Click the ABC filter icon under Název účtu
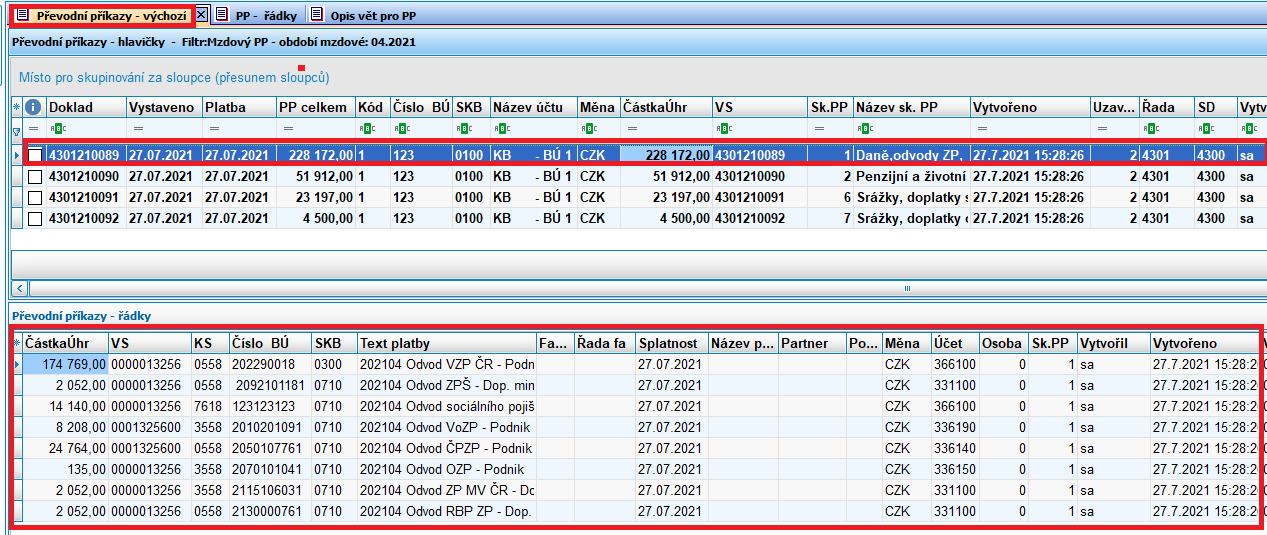This screenshot has width=1267, height=535. 497,129
